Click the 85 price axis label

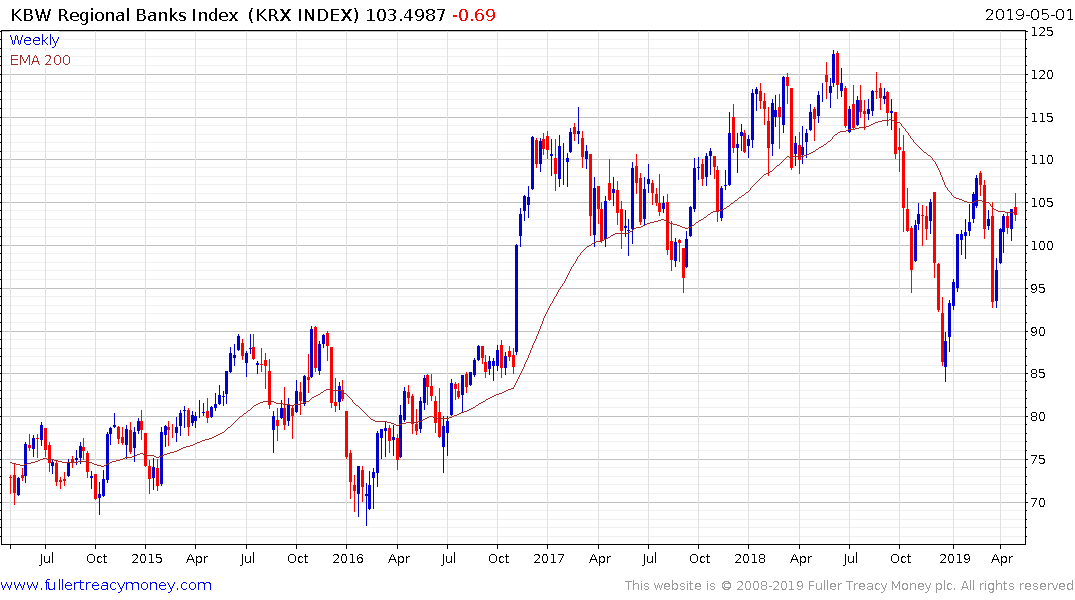point(1038,374)
